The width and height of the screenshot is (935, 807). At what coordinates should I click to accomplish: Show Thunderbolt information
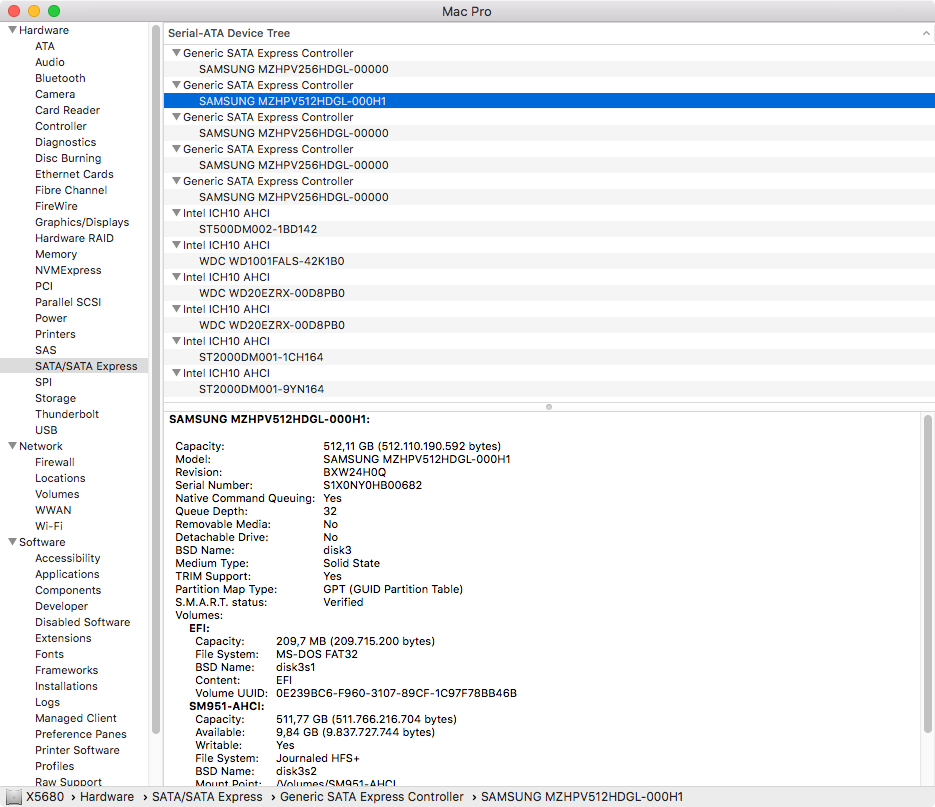67,414
